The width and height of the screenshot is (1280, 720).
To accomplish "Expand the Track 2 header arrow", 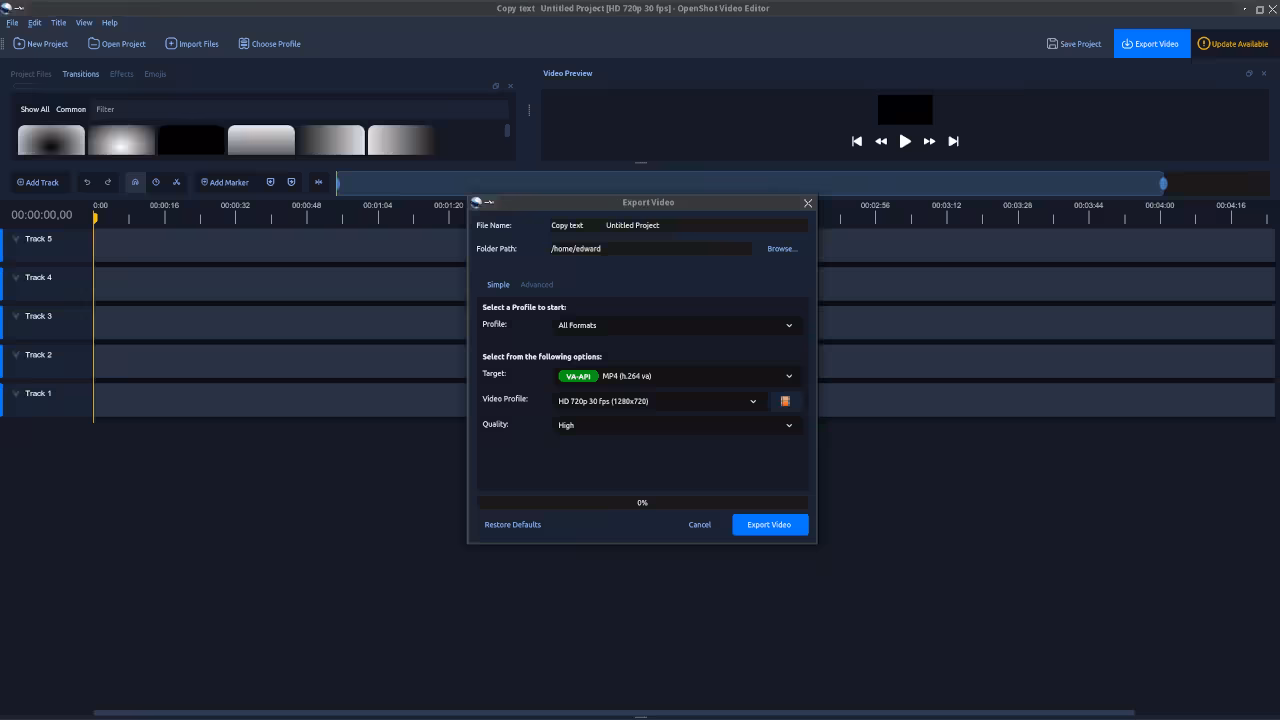I will 15,355.
